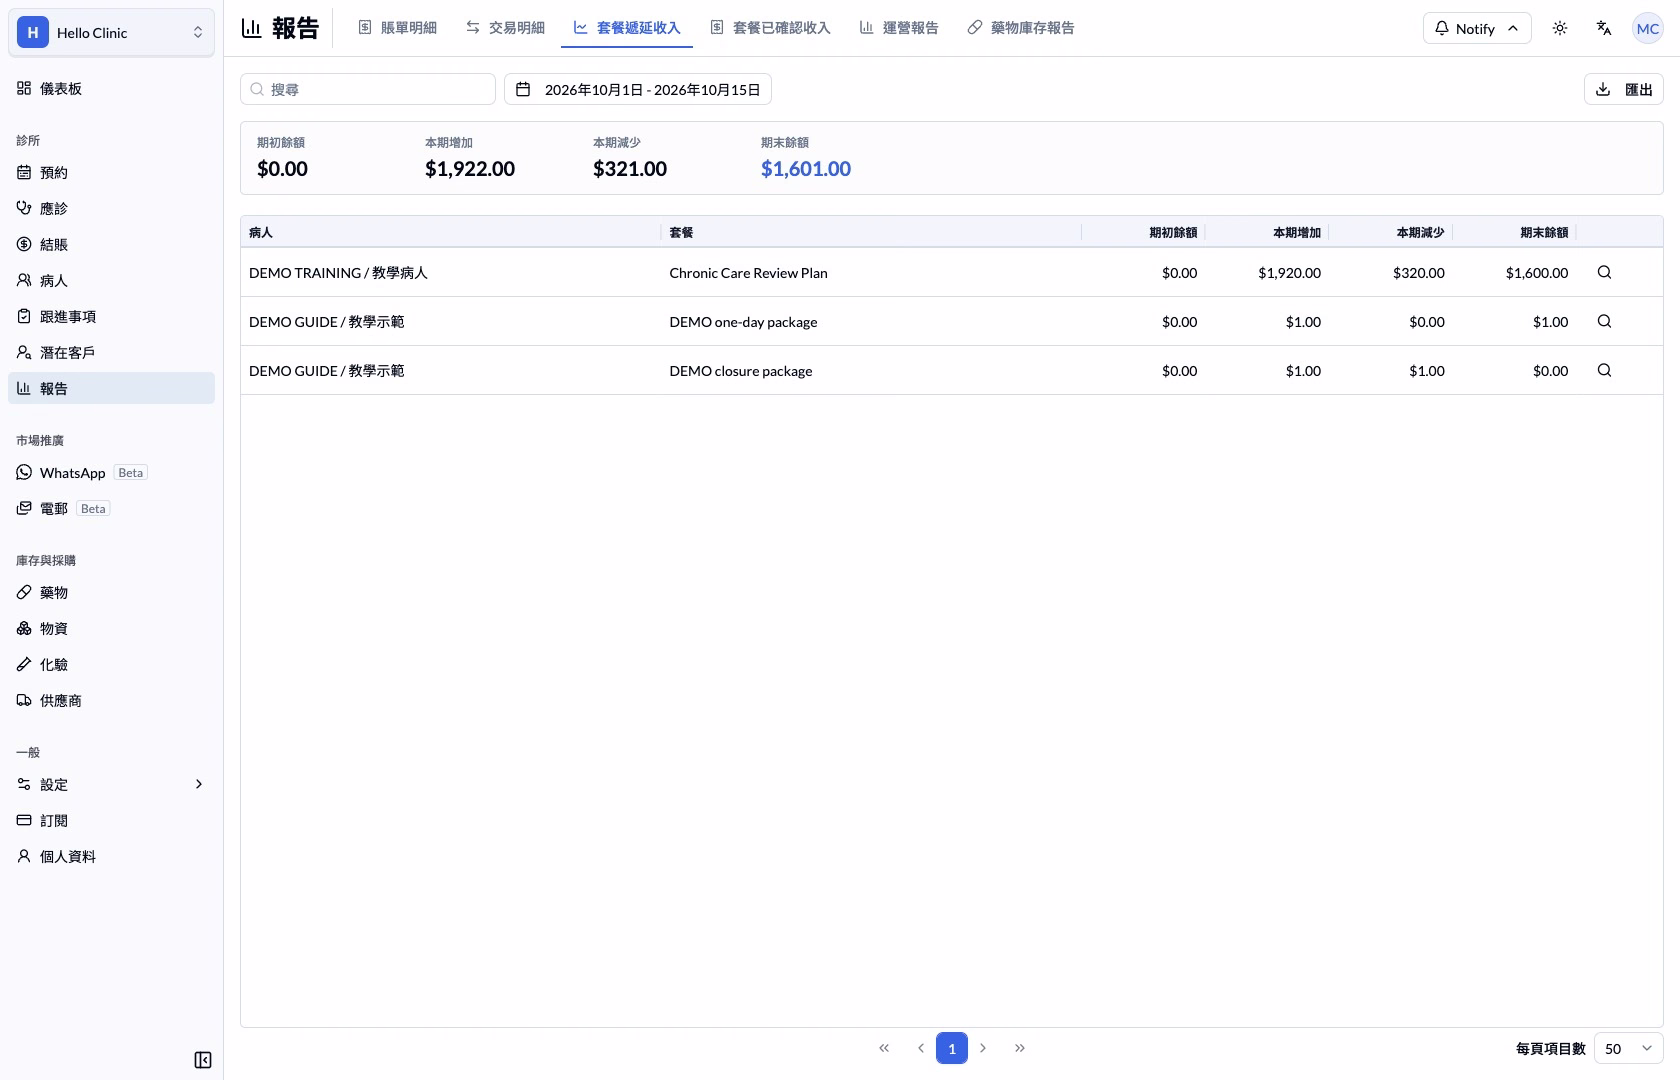Open 應診 consultation page

click(x=111, y=209)
